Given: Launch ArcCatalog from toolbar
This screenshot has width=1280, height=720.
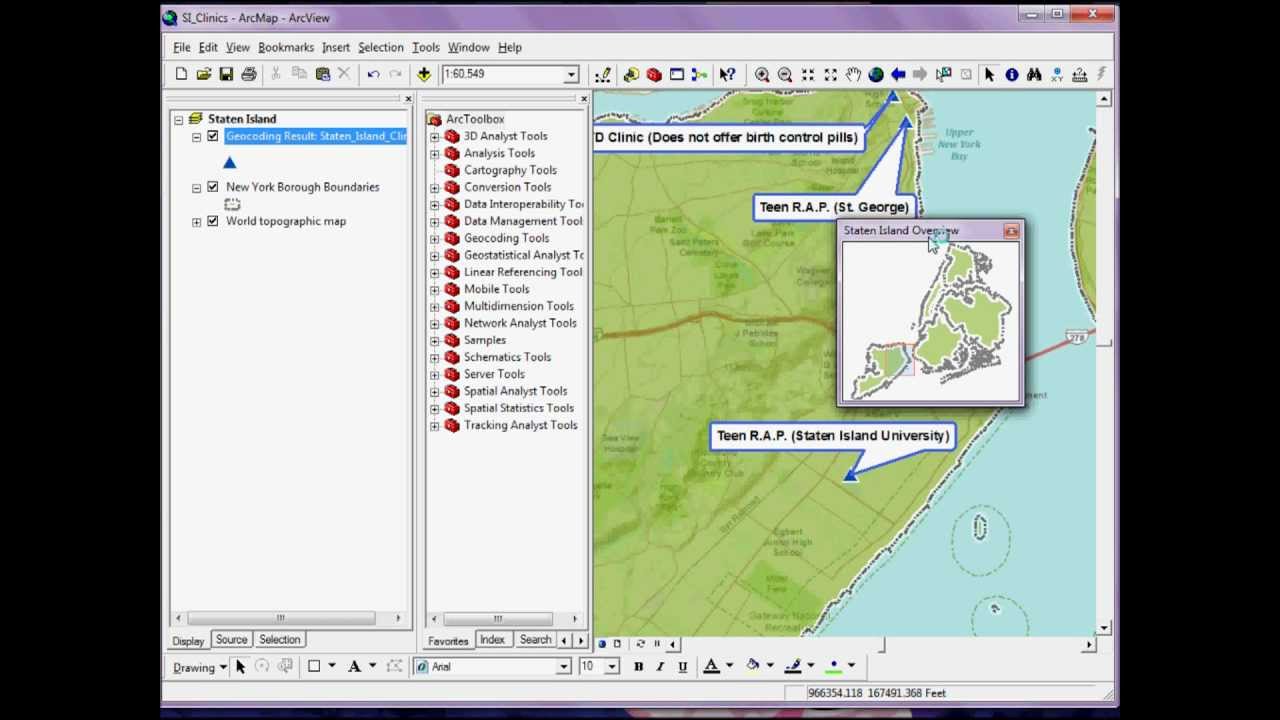Looking at the screenshot, I should (x=631, y=75).
